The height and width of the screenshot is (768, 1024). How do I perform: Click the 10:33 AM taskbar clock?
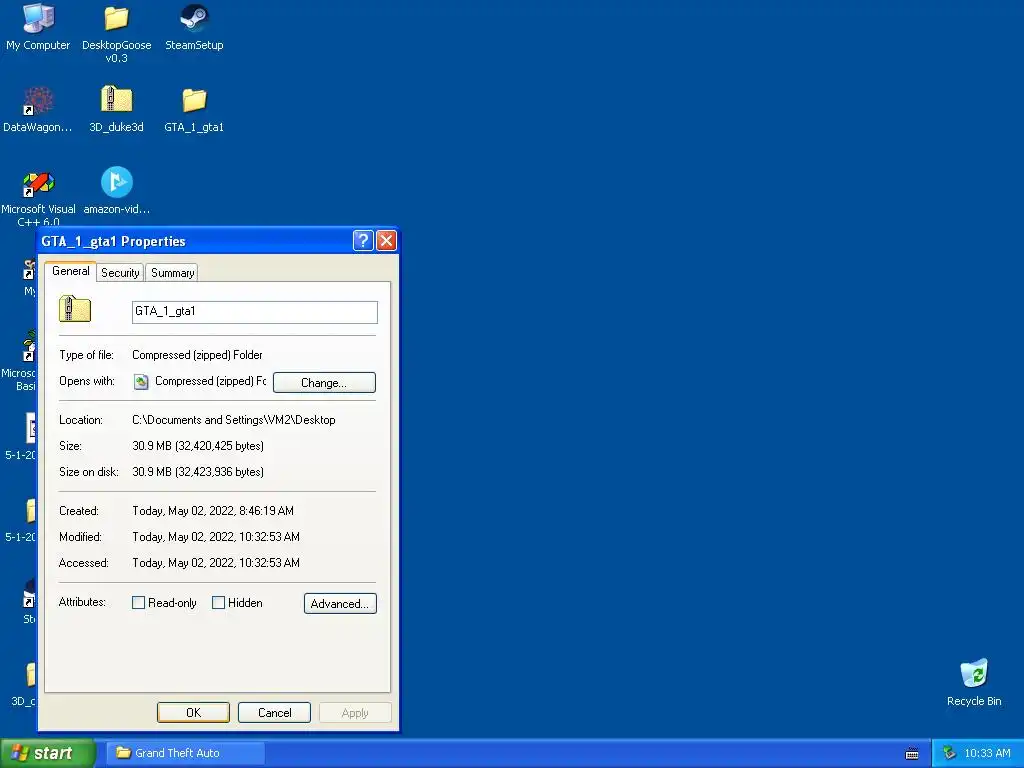[x=987, y=753]
